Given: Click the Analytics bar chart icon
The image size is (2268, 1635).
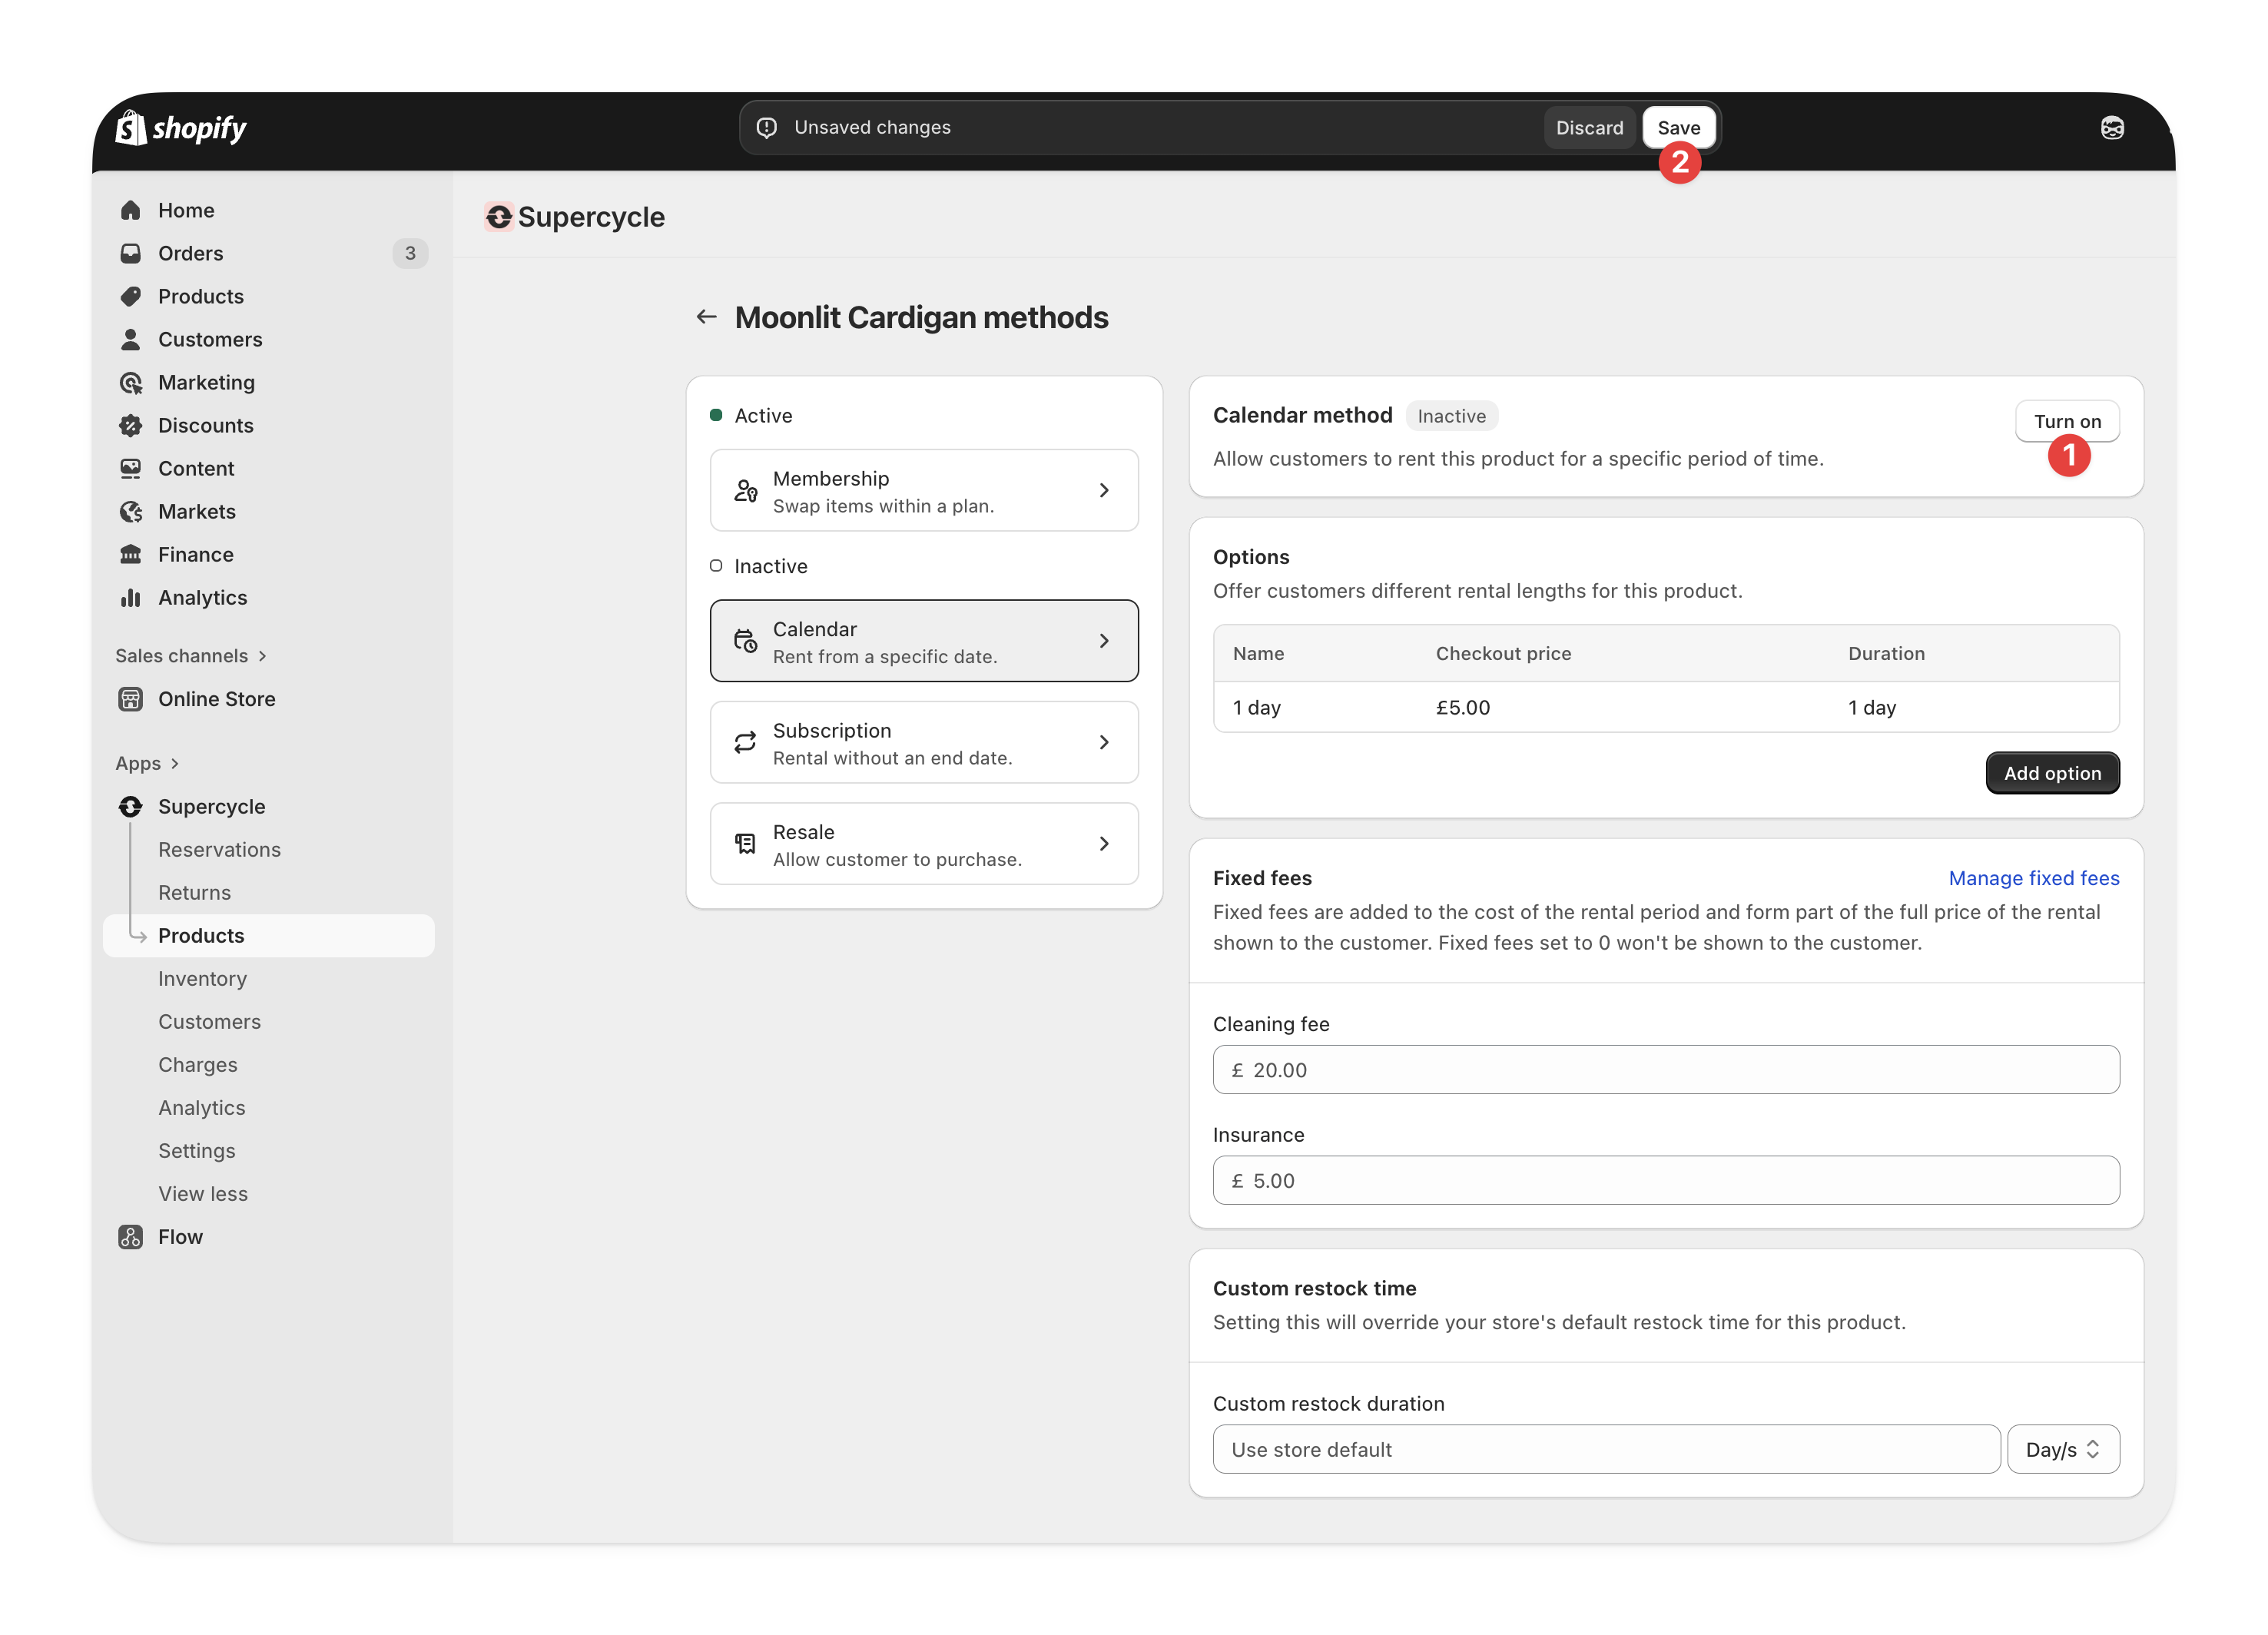Looking at the screenshot, I should (131, 597).
